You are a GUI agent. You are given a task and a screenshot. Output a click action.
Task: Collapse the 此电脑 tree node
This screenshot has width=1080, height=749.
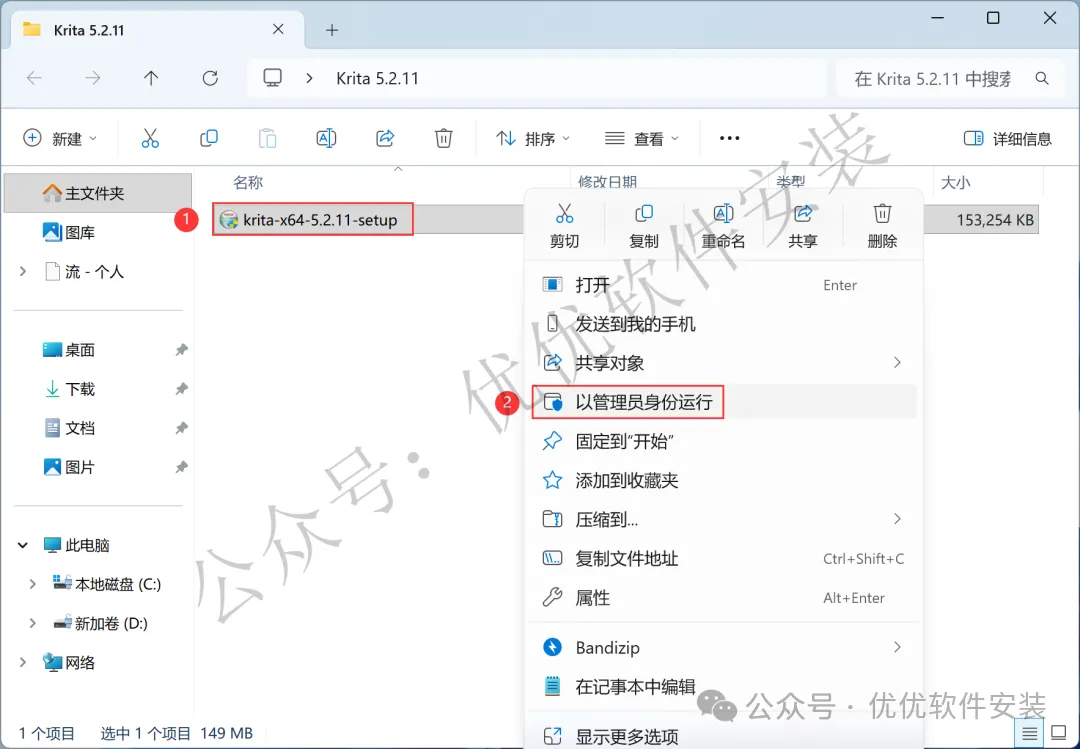tap(23, 545)
